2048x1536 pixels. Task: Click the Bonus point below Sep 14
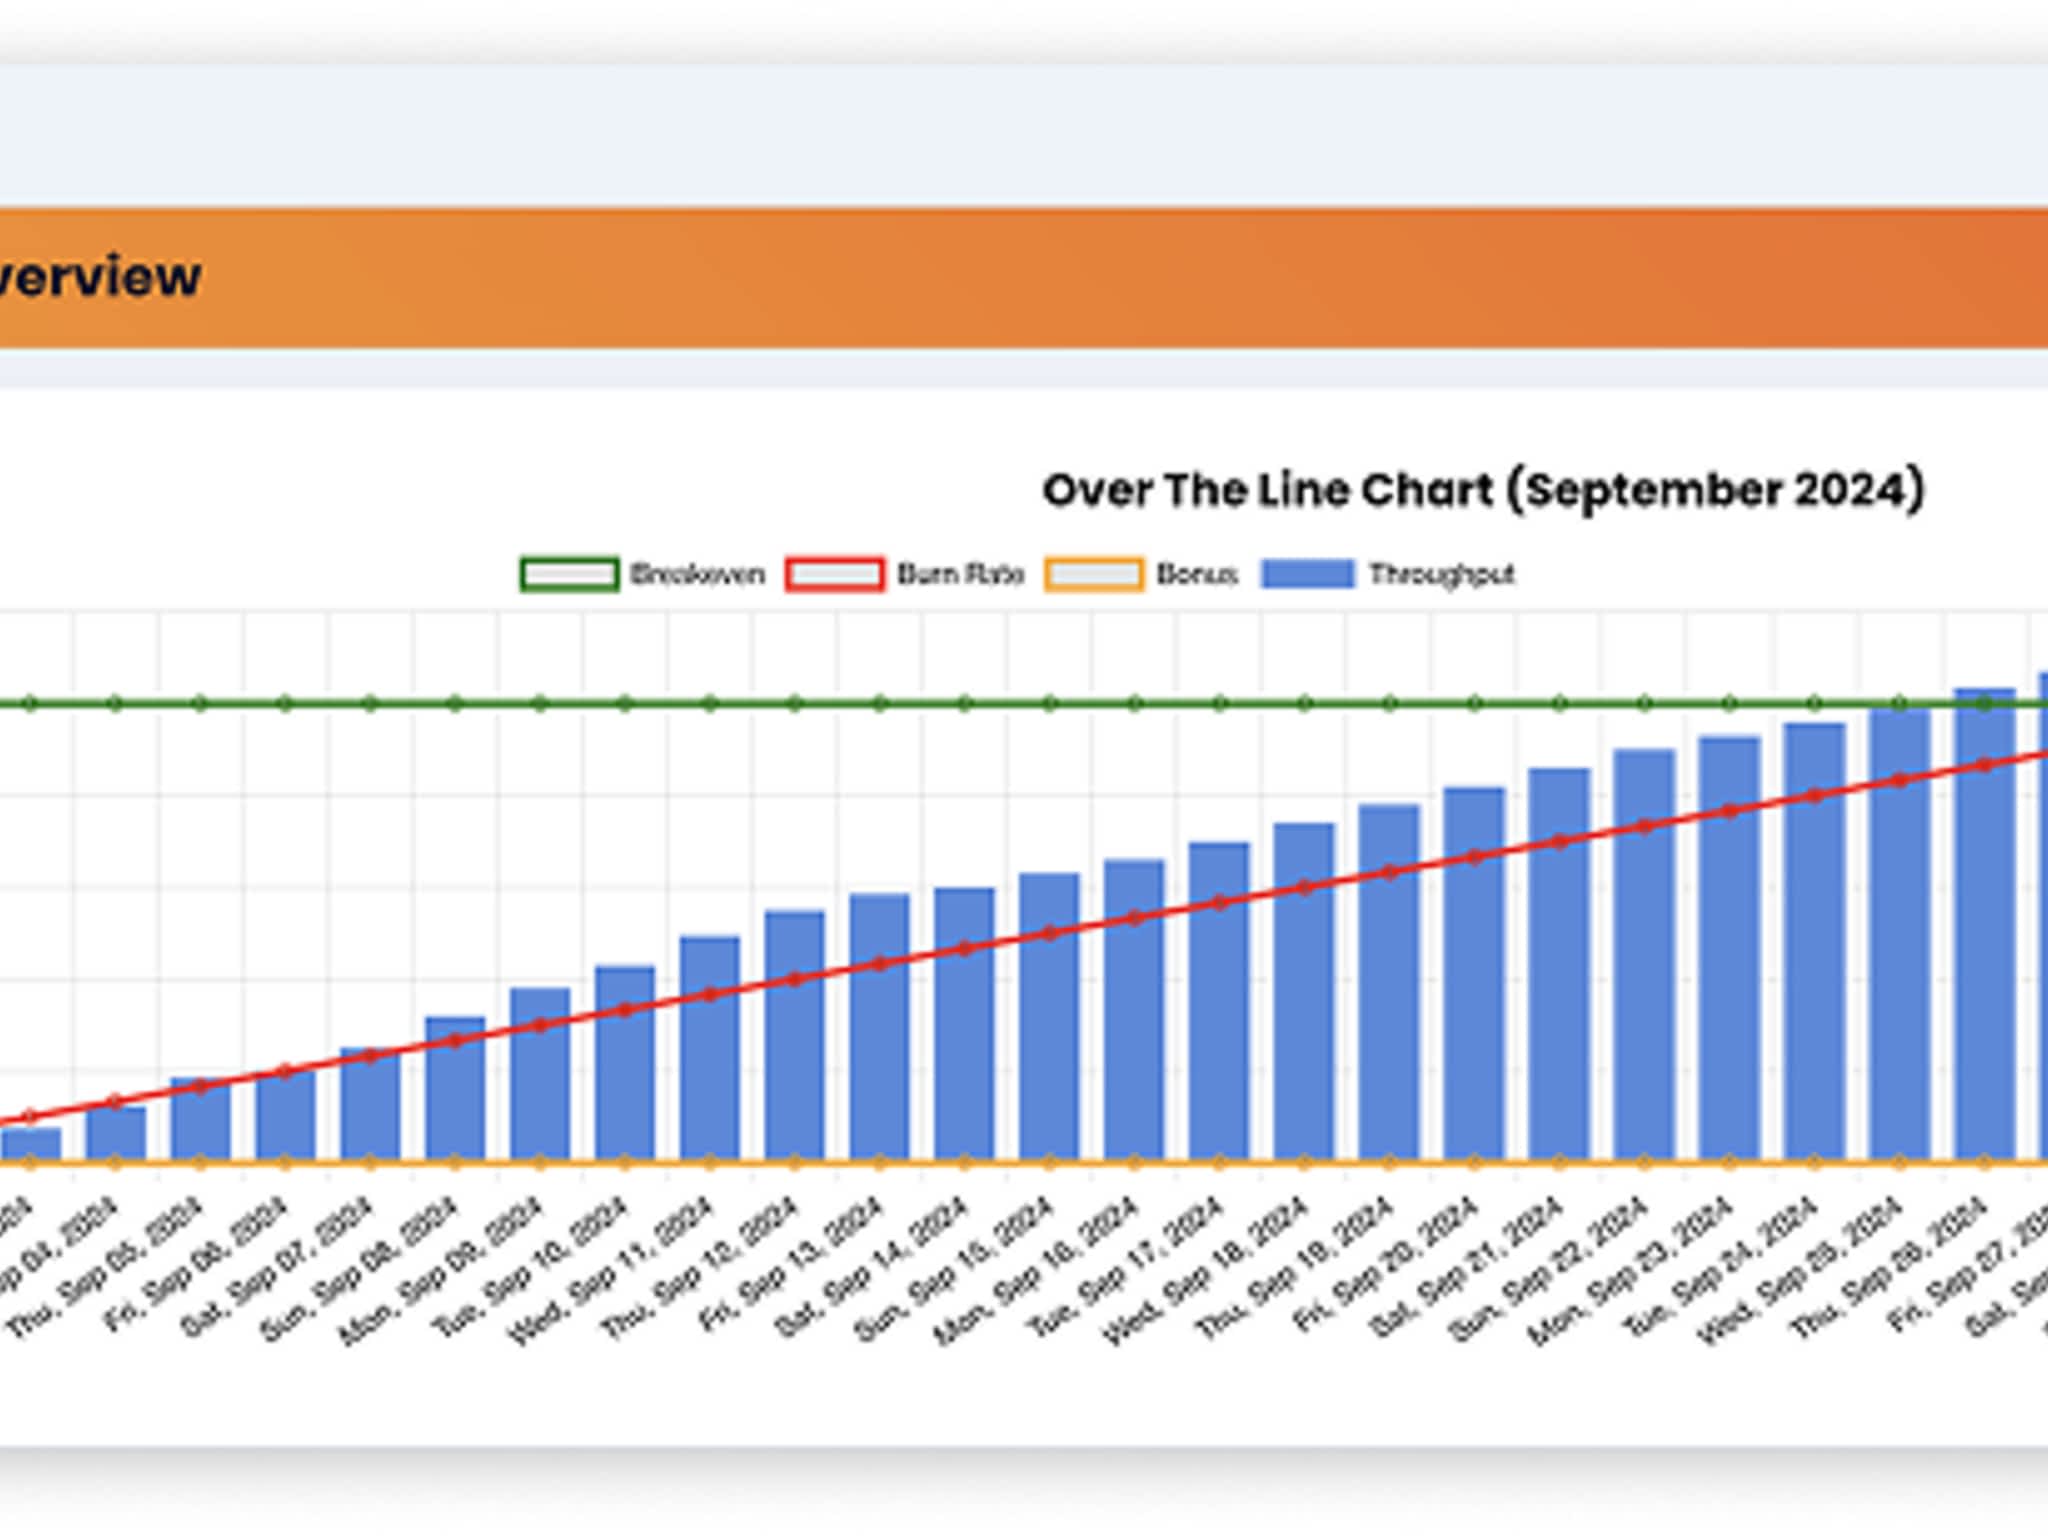965,1162
